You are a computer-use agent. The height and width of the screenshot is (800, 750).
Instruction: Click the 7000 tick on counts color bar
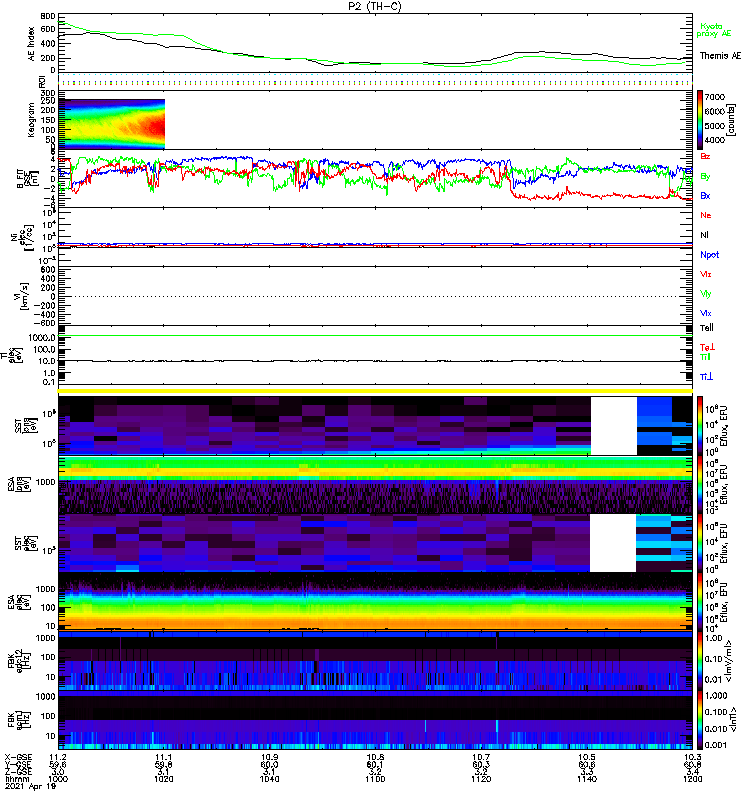(x=714, y=97)
